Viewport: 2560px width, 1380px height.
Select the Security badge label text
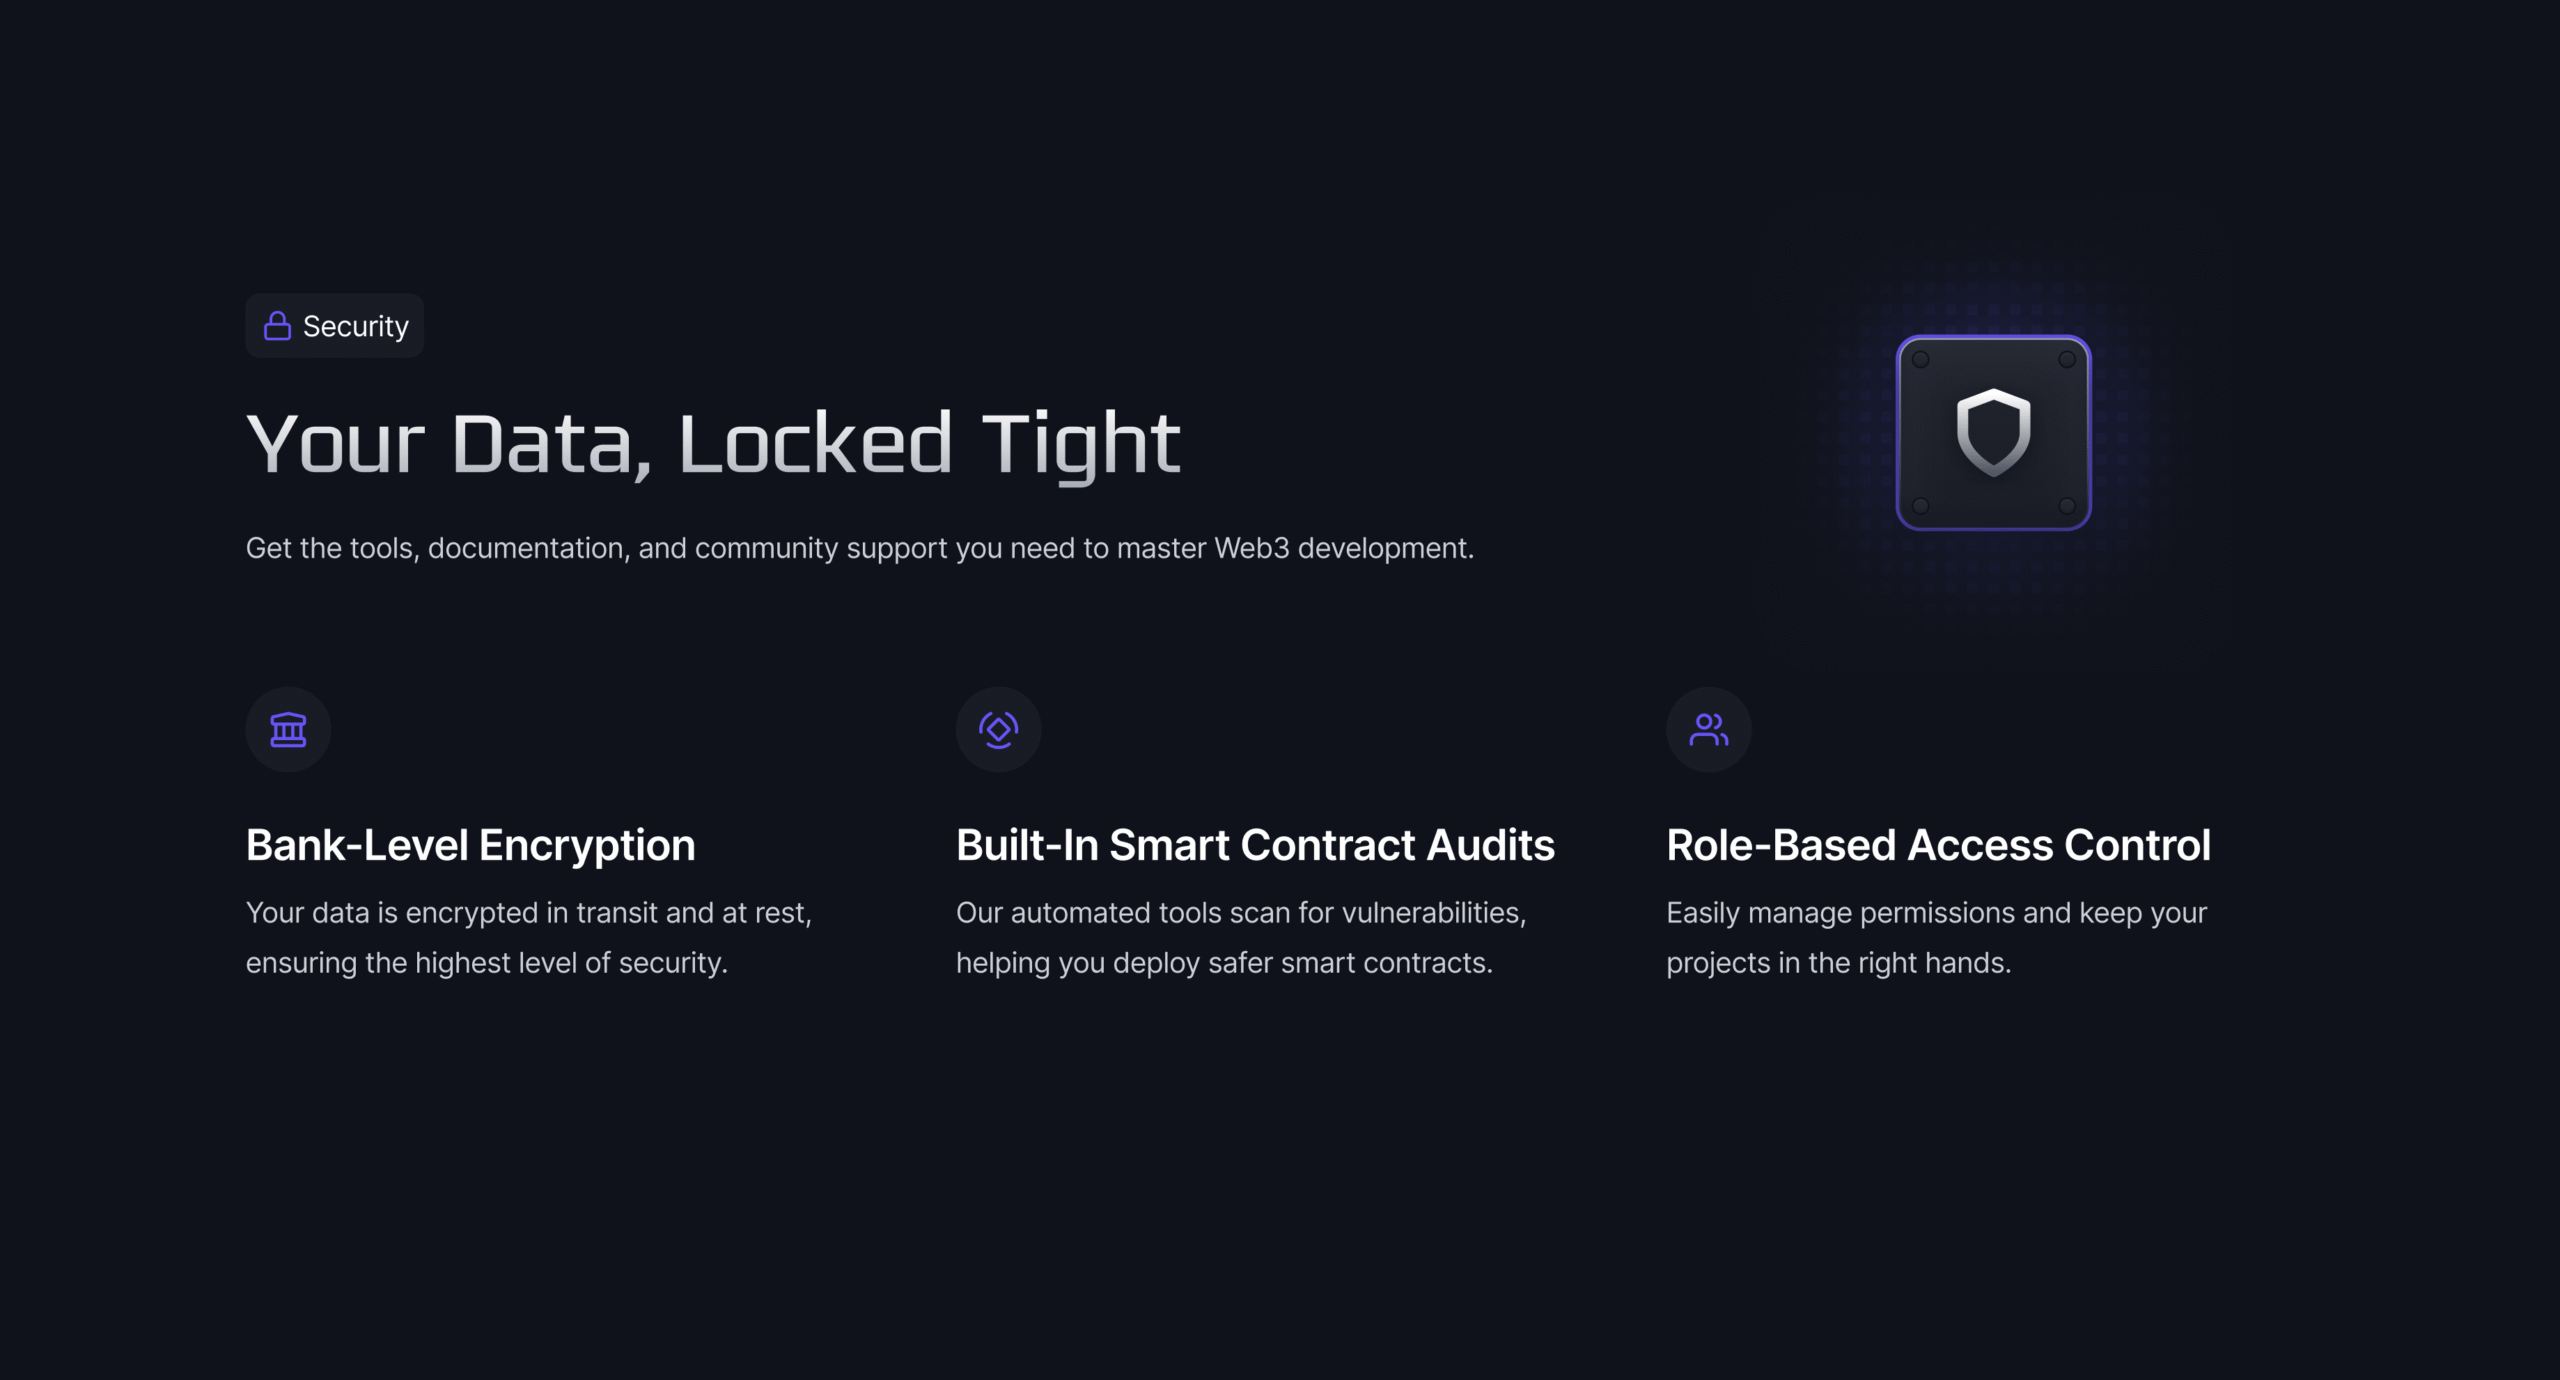[355, 326]
